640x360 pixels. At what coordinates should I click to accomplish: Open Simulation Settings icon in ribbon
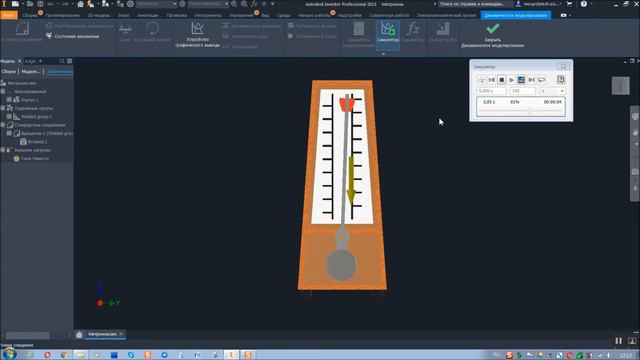click(x=358, y=29)
